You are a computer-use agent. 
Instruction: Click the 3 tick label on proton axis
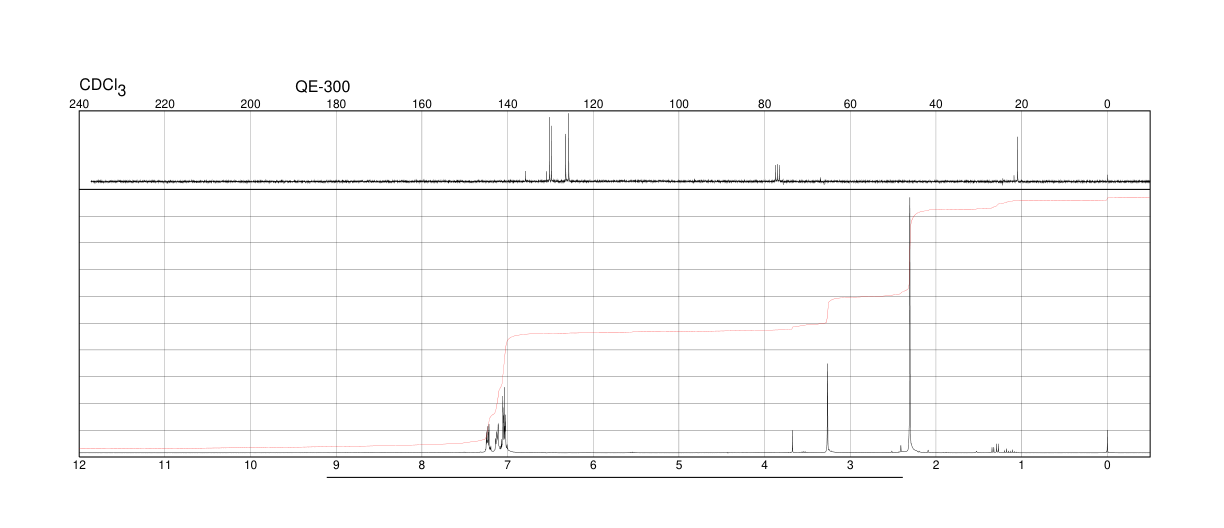850,466
